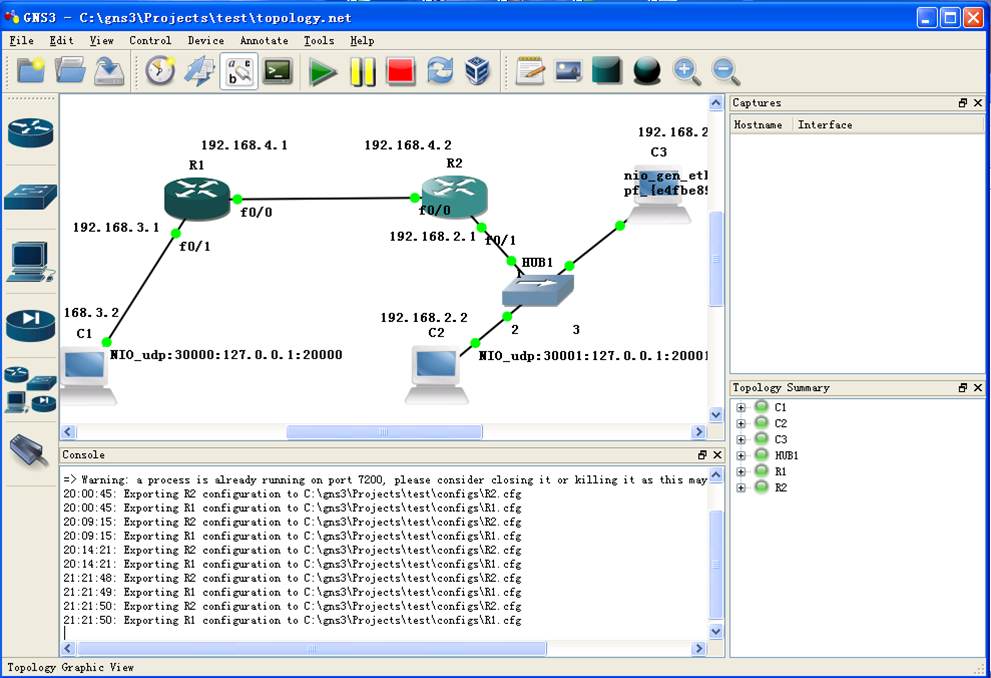Select switch device category in sidebar
Viewport: 991px width, 678px height.
(30, 197)
